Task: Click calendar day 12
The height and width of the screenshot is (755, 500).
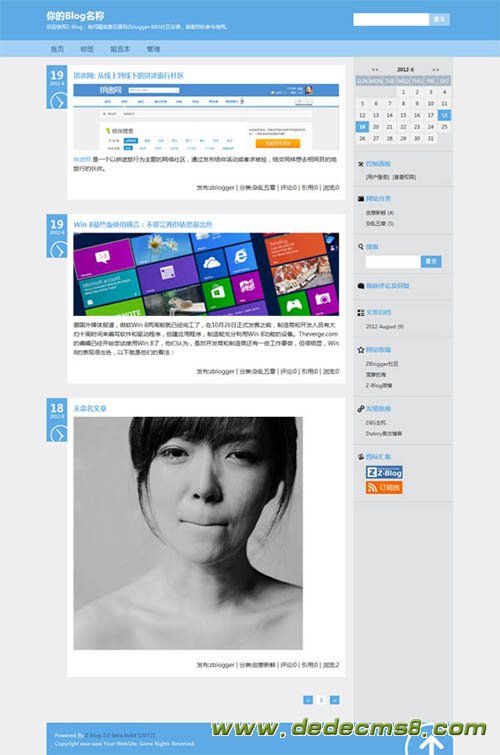Action: click(x=362, y=115)
